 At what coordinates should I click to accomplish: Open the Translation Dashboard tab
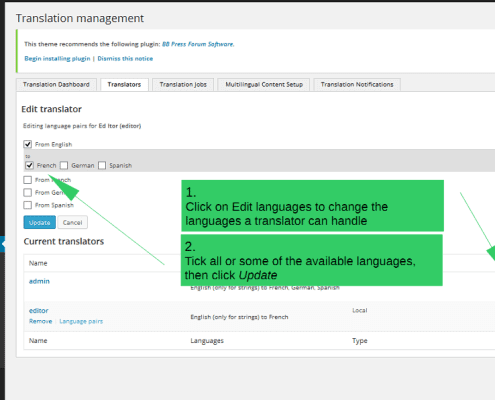56,85
